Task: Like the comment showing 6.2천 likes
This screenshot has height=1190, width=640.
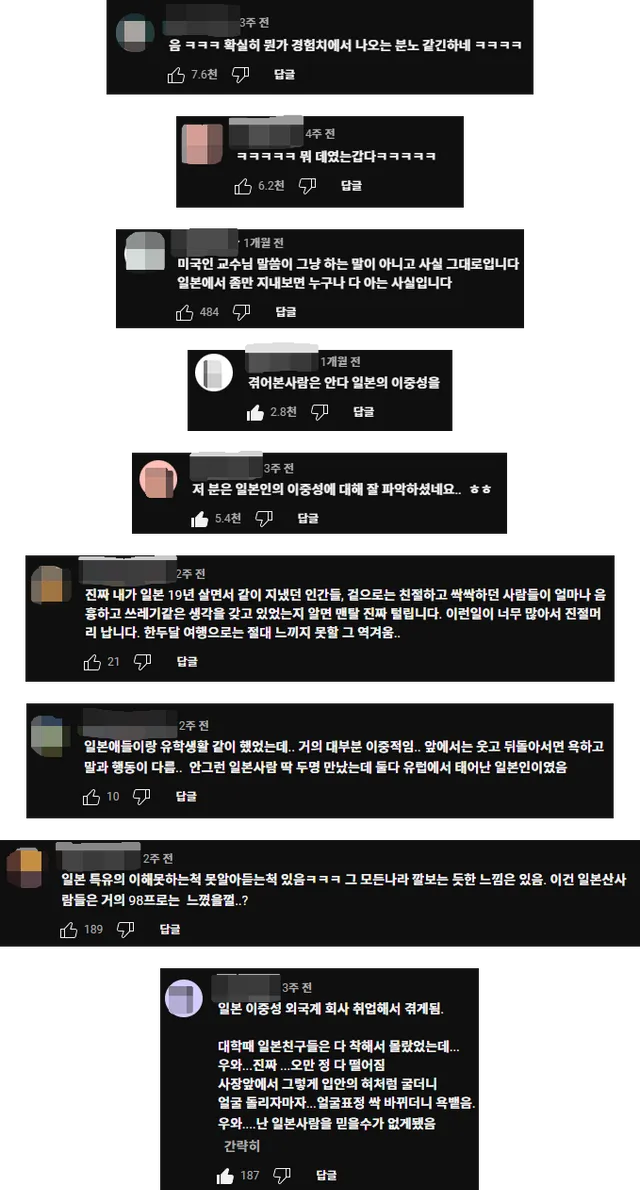Action: (x=243, y=185)
